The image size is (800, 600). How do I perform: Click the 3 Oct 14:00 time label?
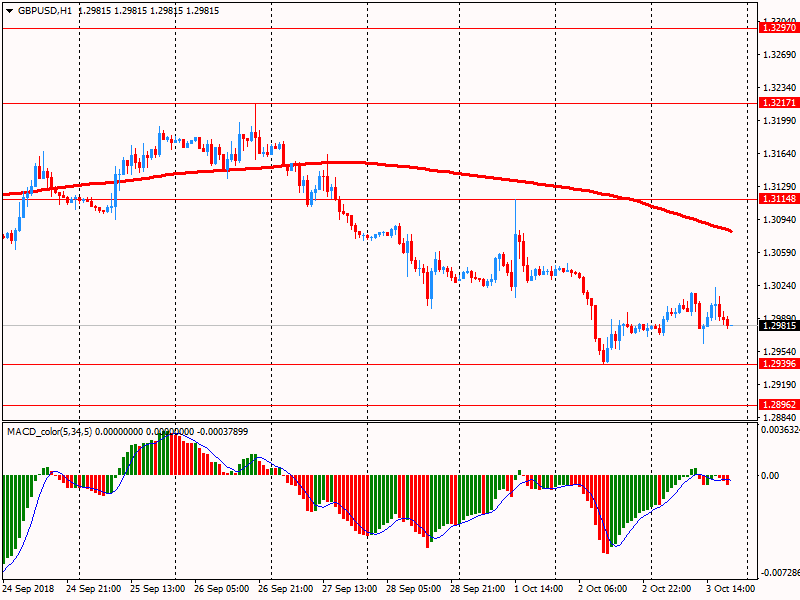[731, 589]
